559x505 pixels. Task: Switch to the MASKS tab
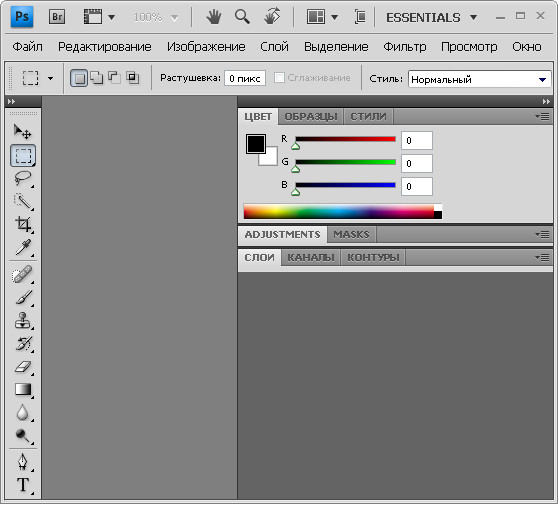(x=351, y=235)
